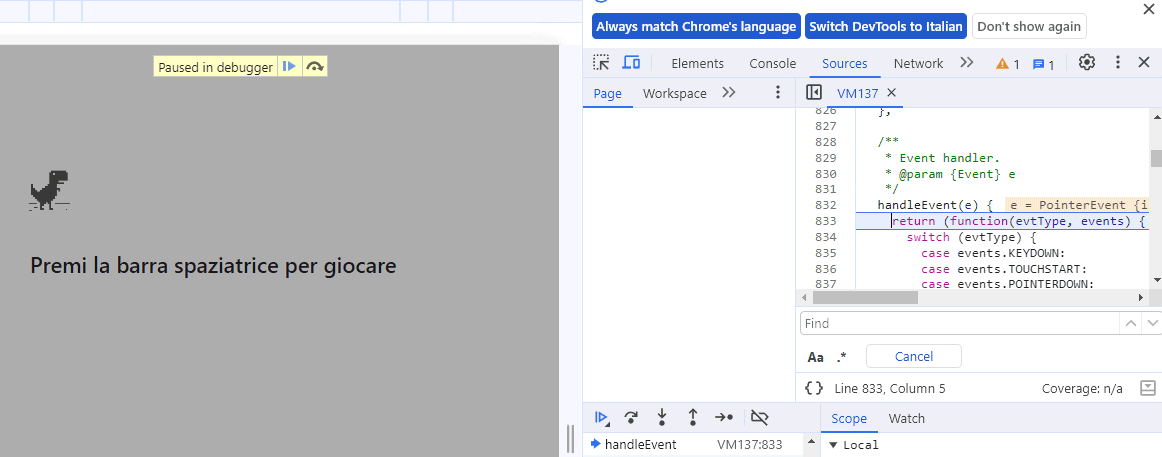The height and width of the screenshot is (457, 1162).
Task: Click 'Premi la barra spaziatrice per giocare' text
Action: [213, 265]
